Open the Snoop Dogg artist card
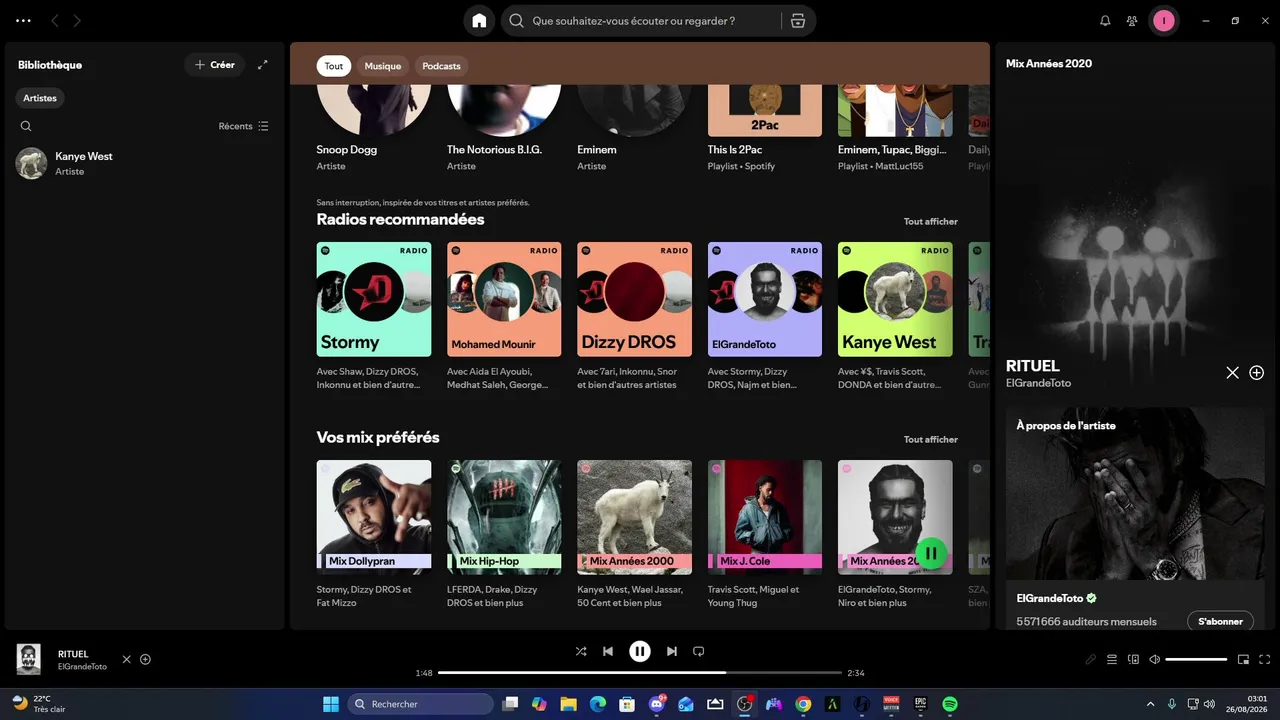The height and width of the screenshot is (720, 1280). click(x=374, y=128)
